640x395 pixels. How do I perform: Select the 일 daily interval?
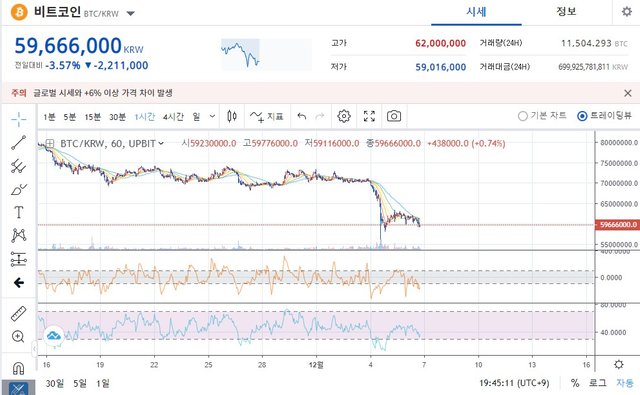point(196,117)
